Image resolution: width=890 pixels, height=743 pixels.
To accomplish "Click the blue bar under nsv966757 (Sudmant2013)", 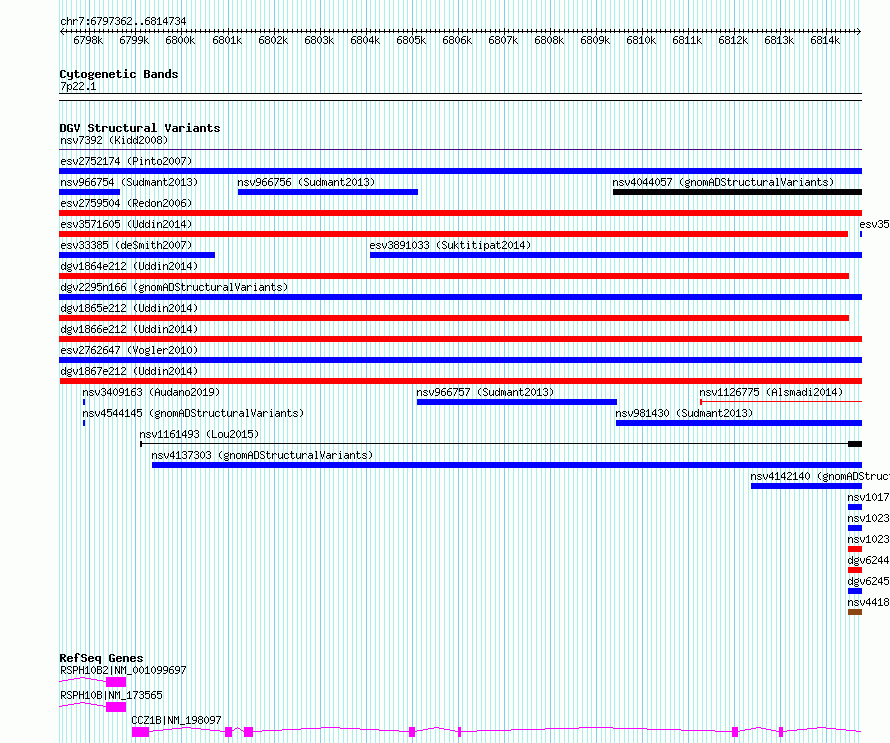I will 517,402.
